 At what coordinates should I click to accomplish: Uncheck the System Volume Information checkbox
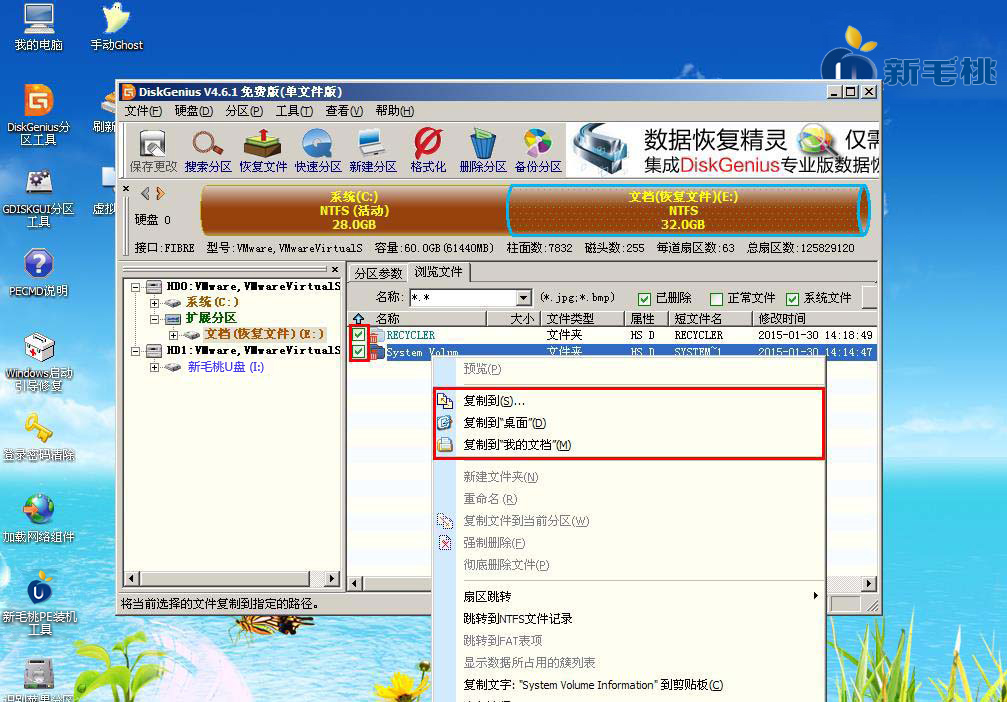tap(358, 351)
